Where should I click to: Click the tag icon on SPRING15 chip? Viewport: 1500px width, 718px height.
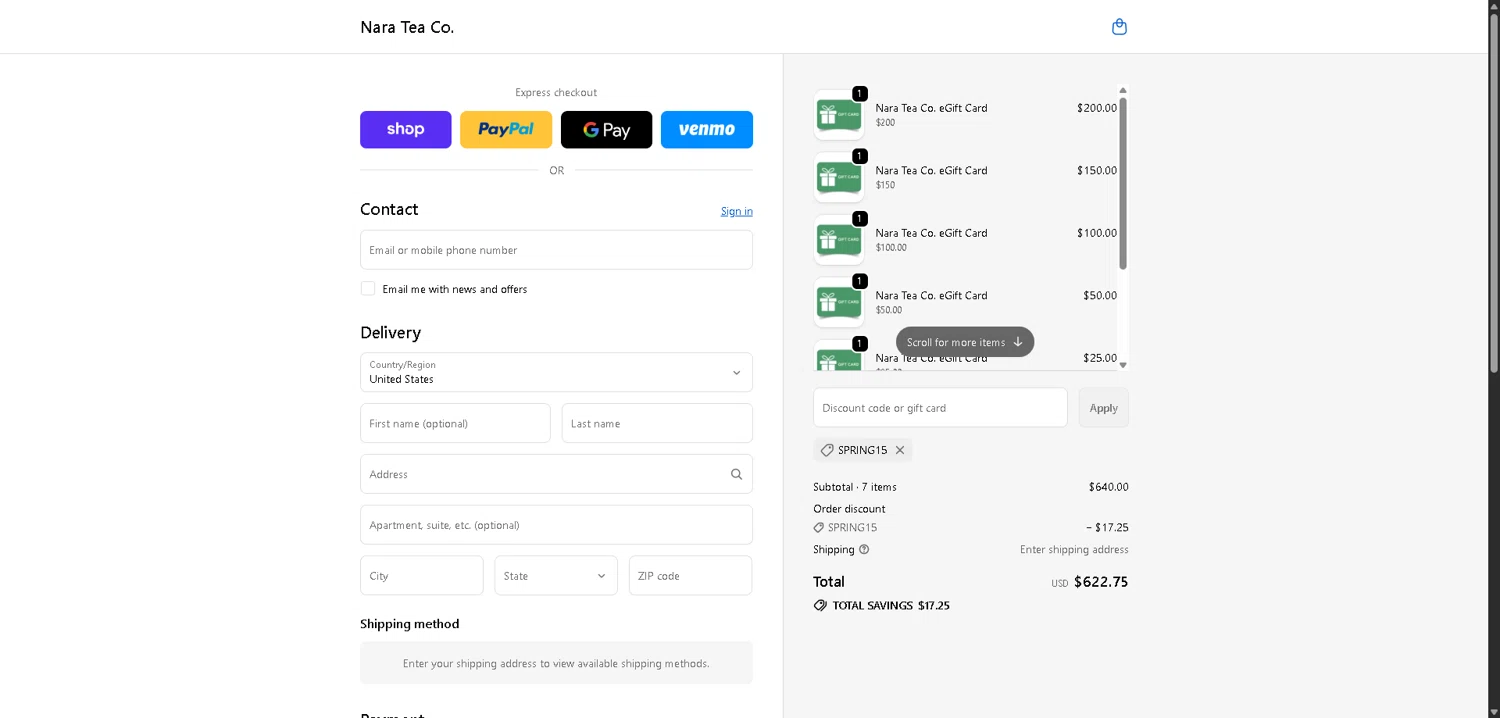point(827,450)
